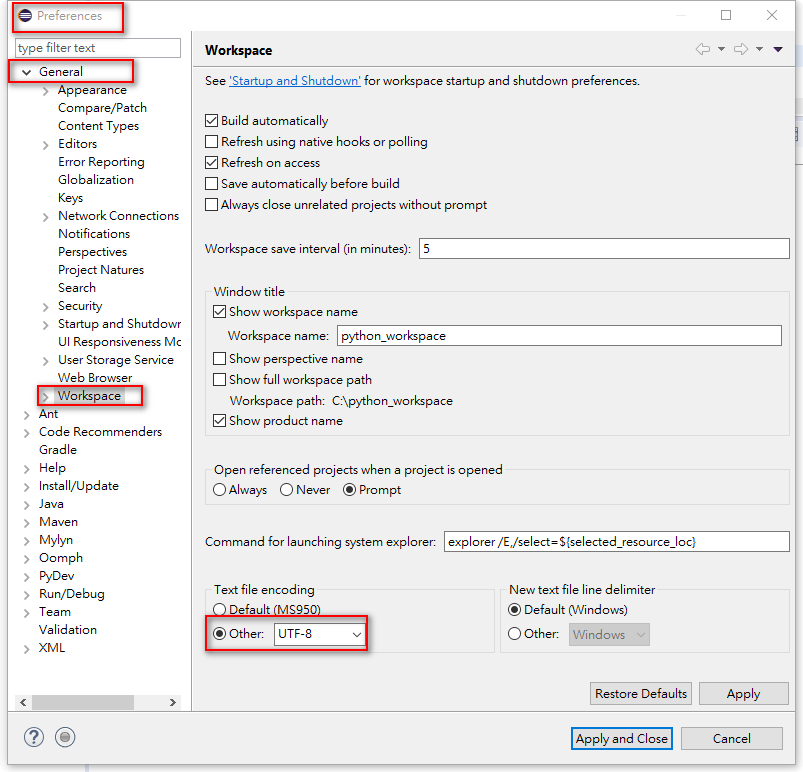
Task: Click the Restore Defaults button
Action: [x=641, y=694]
